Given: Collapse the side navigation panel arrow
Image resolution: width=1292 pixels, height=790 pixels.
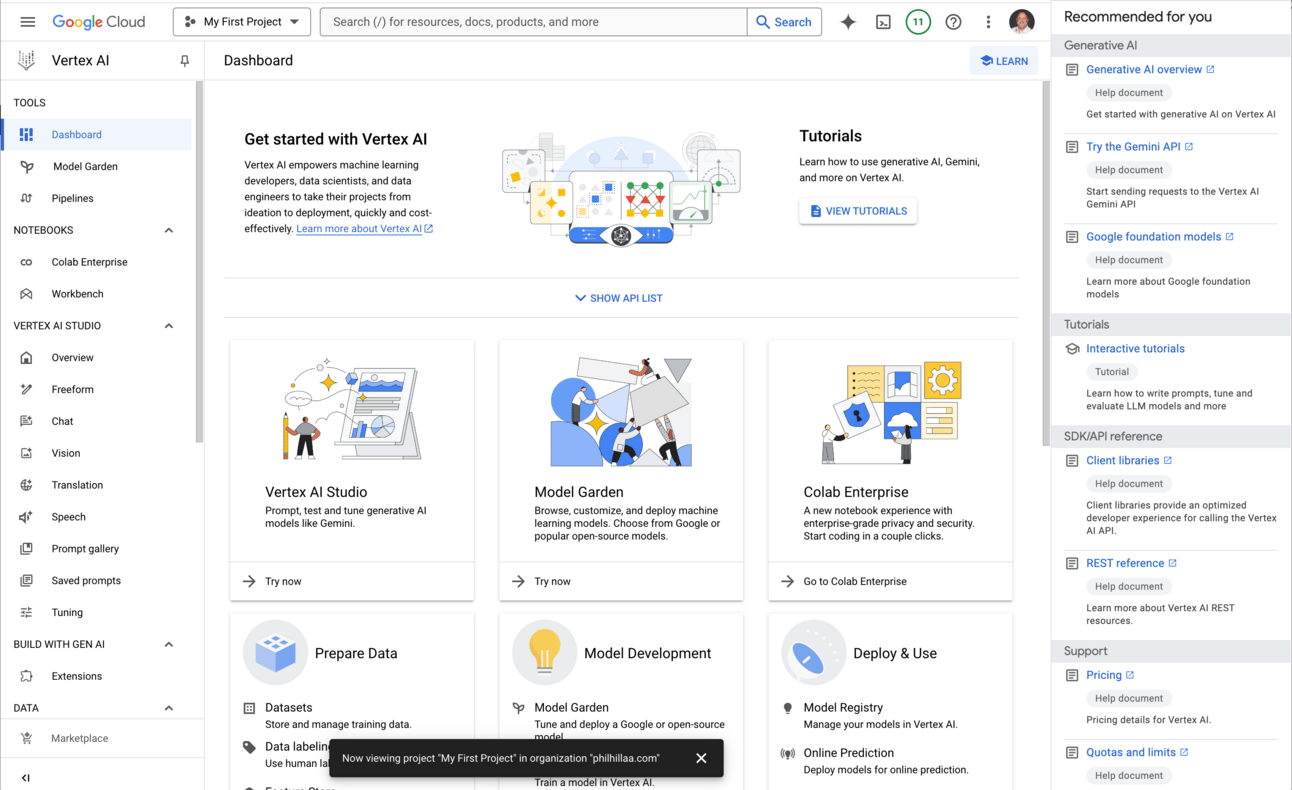Looking at the screenshot, I should click(26, 777).
